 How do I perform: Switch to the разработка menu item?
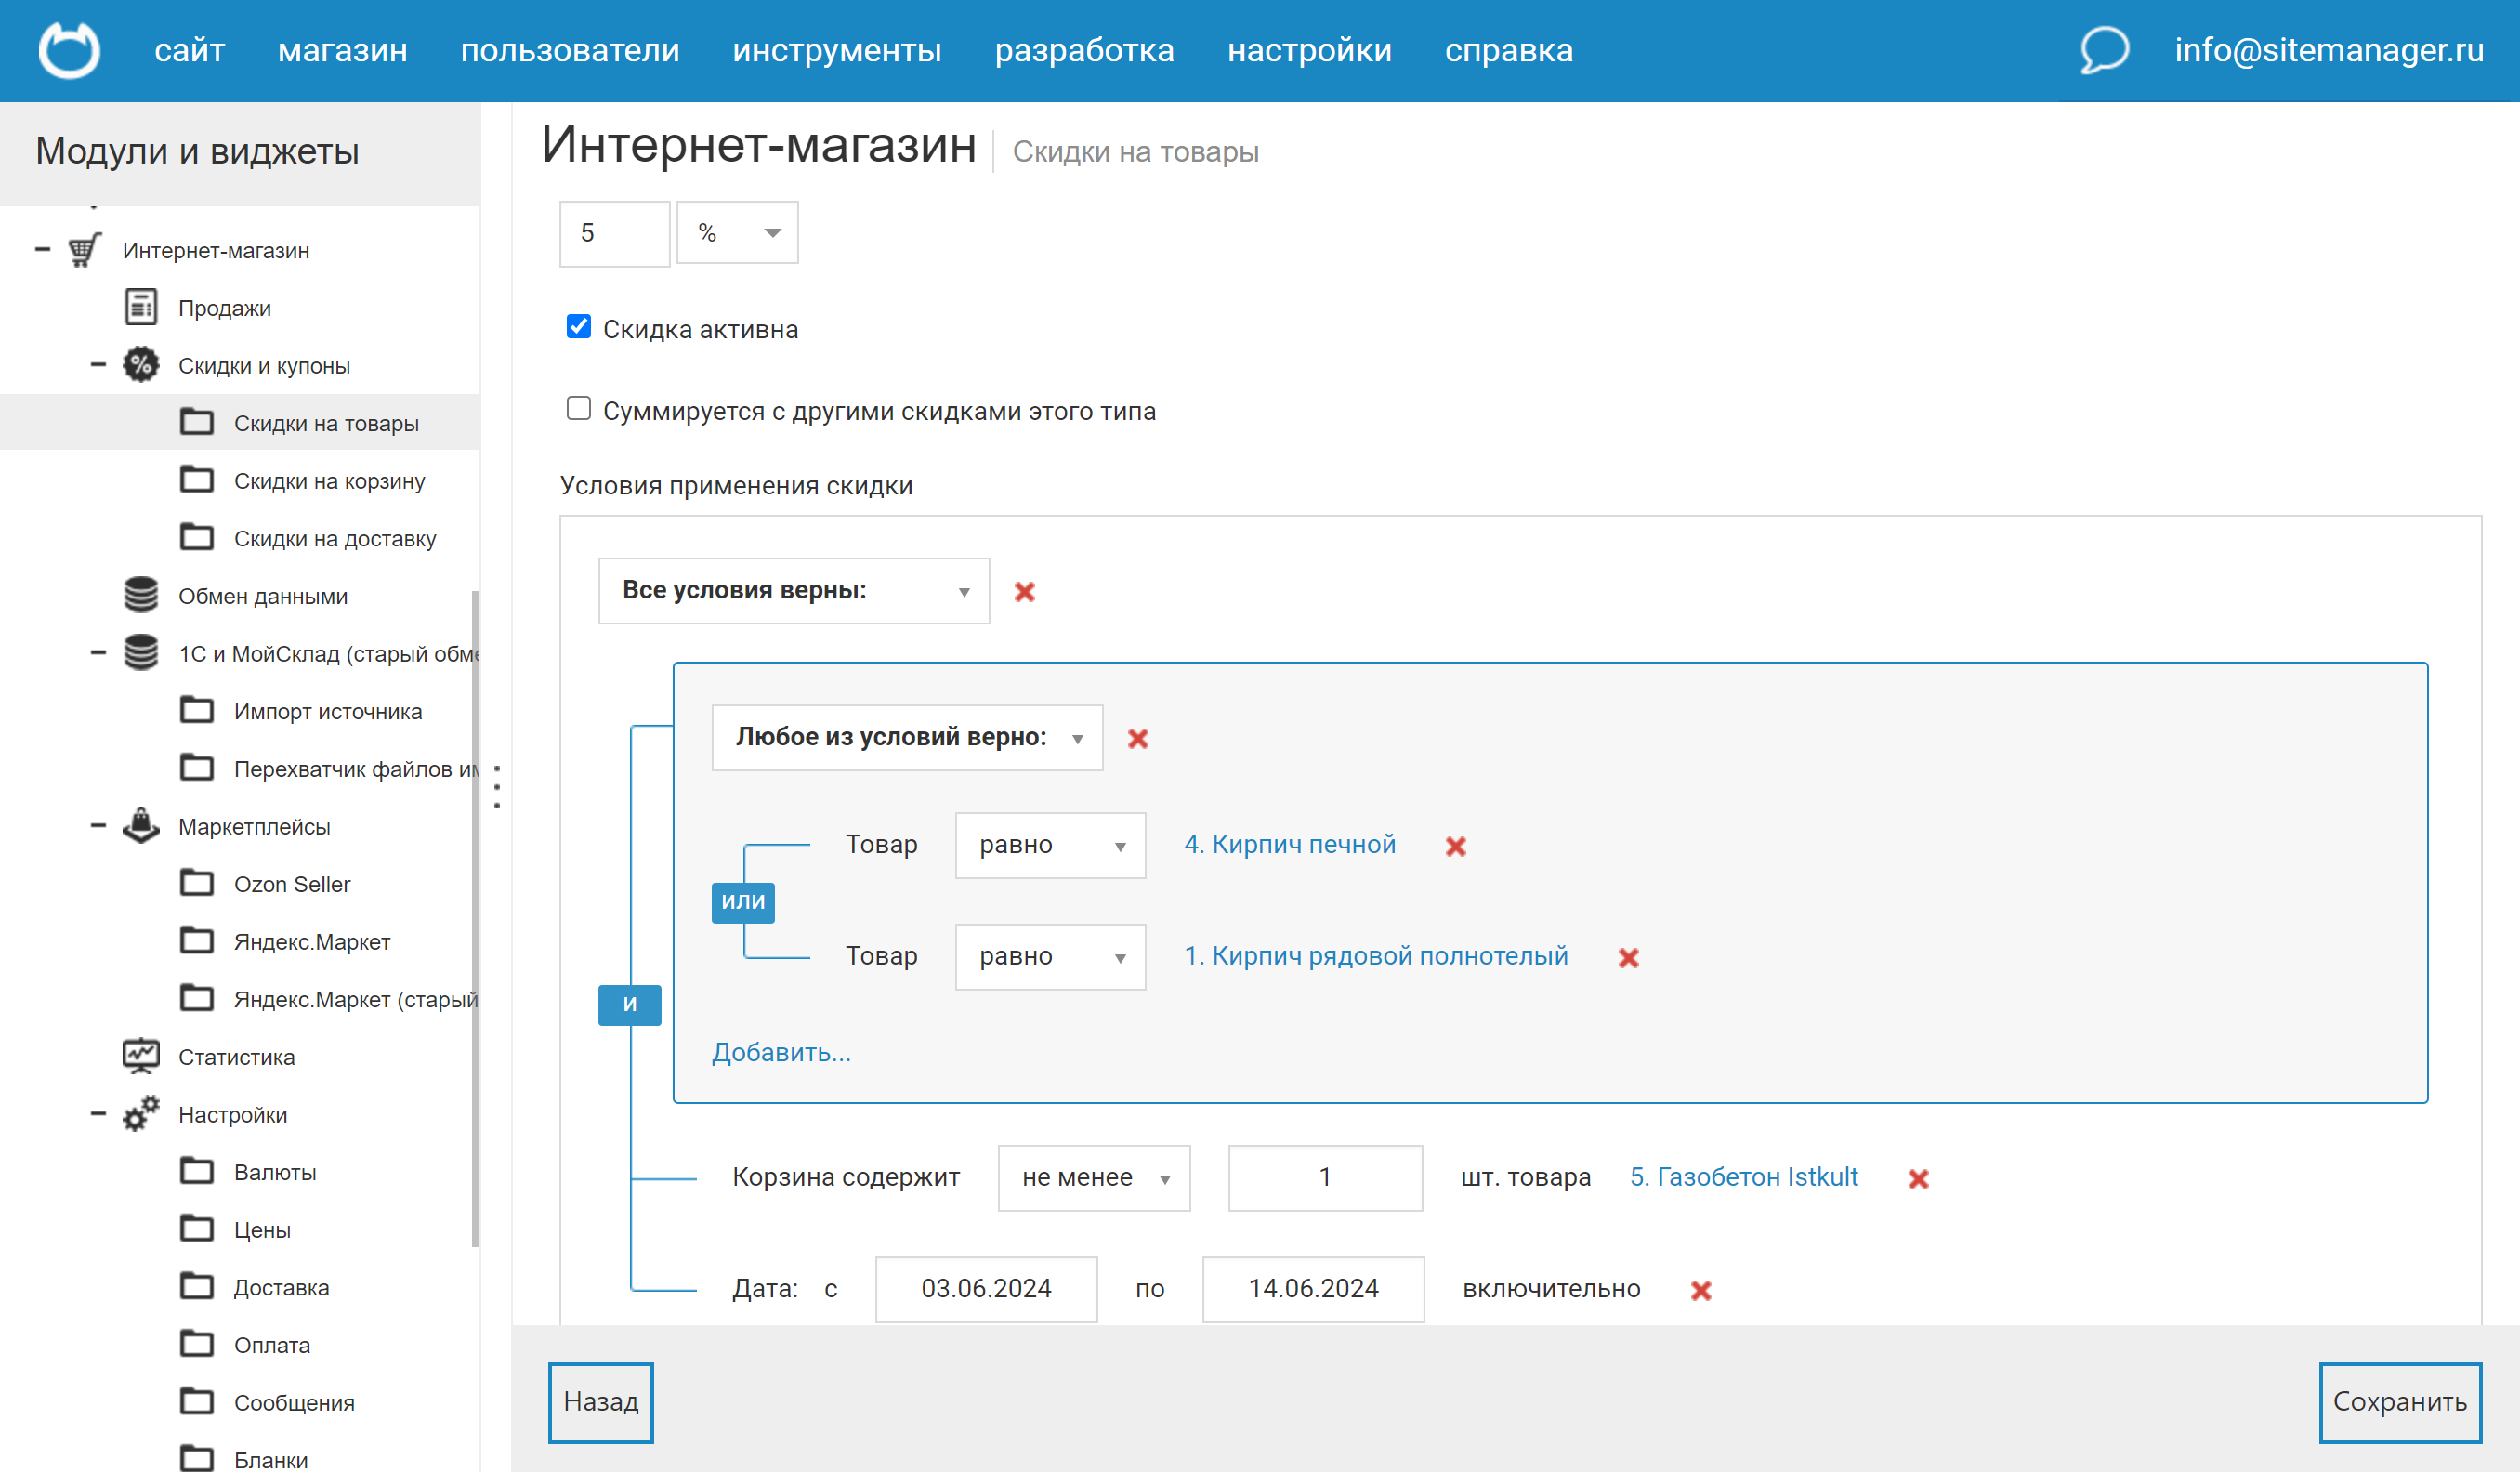point(1085,50)
